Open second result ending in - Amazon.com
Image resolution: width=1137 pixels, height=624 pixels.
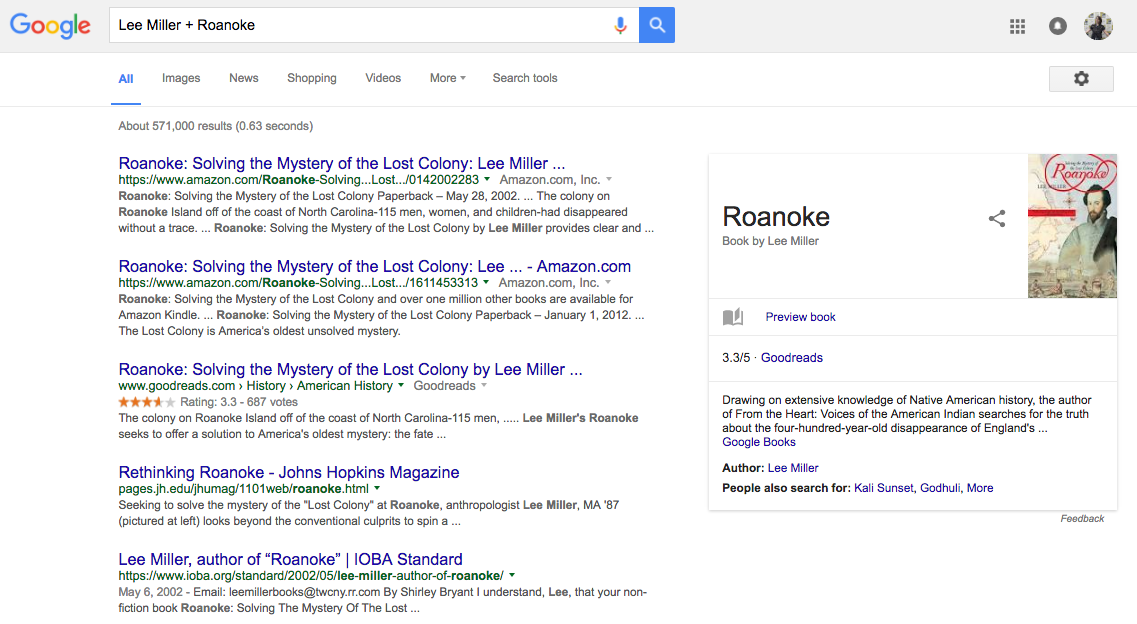pos(375,266)
